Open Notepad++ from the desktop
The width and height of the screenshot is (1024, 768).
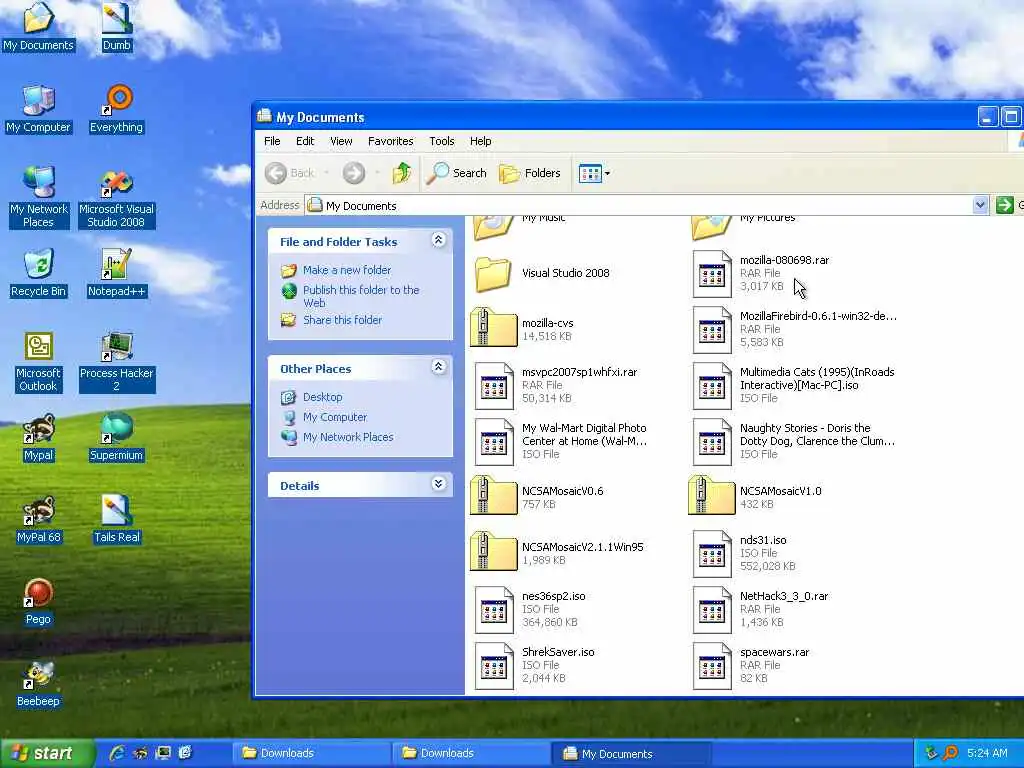coord(116,273)
